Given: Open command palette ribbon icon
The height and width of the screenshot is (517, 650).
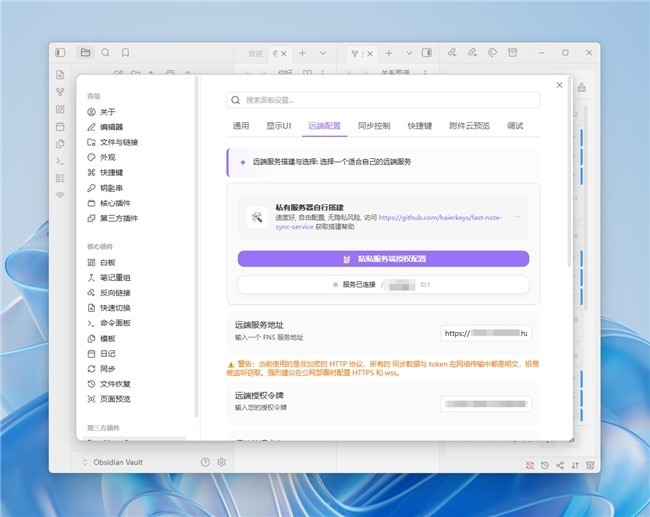Looking at the screenshot, I should click(x=60, y=161).
